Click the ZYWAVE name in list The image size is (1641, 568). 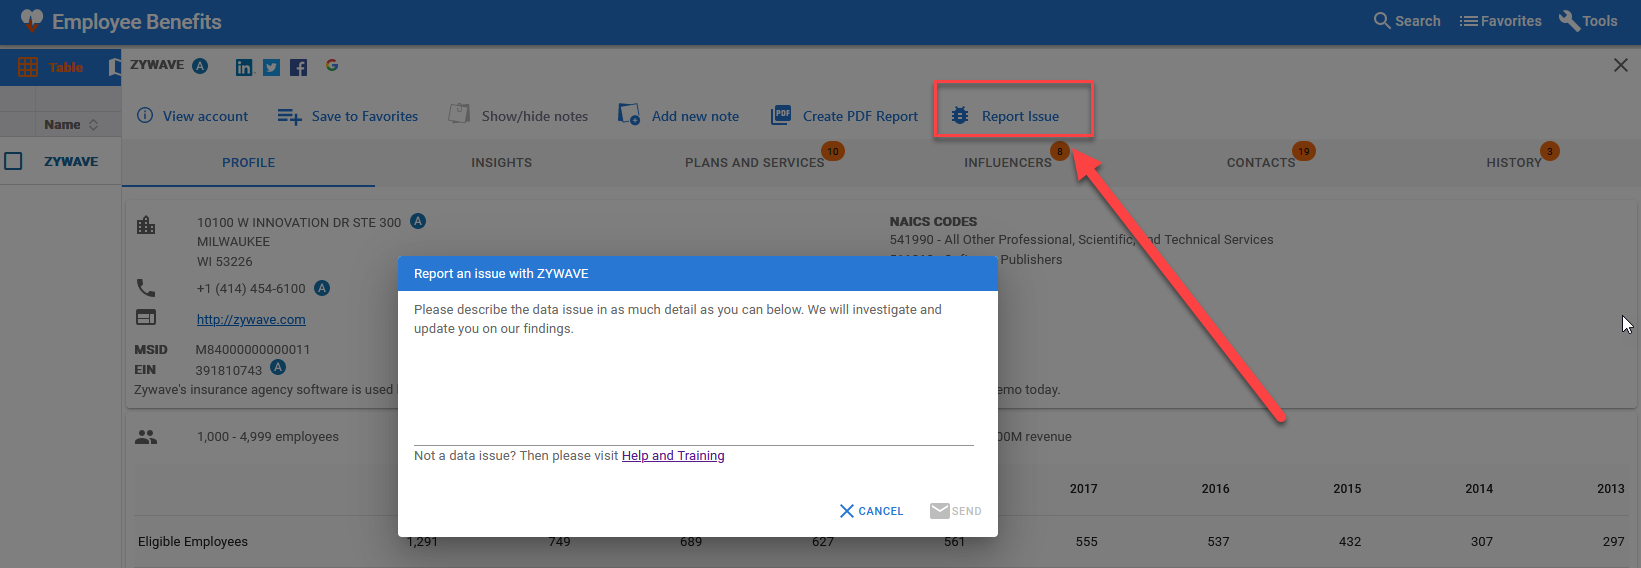71,162
